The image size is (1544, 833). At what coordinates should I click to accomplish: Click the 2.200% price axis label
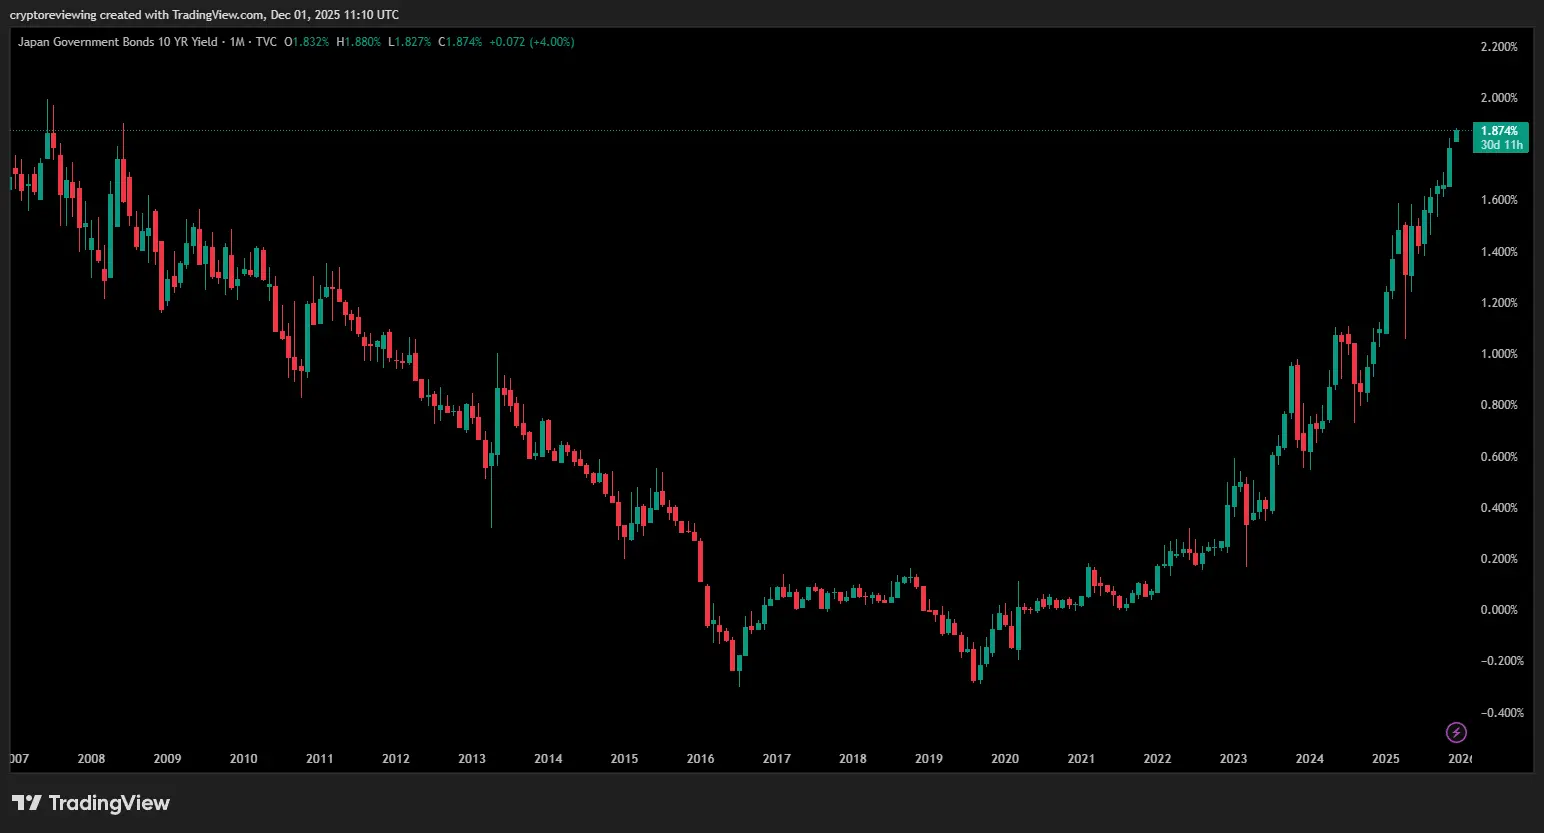coord(1499,47)
